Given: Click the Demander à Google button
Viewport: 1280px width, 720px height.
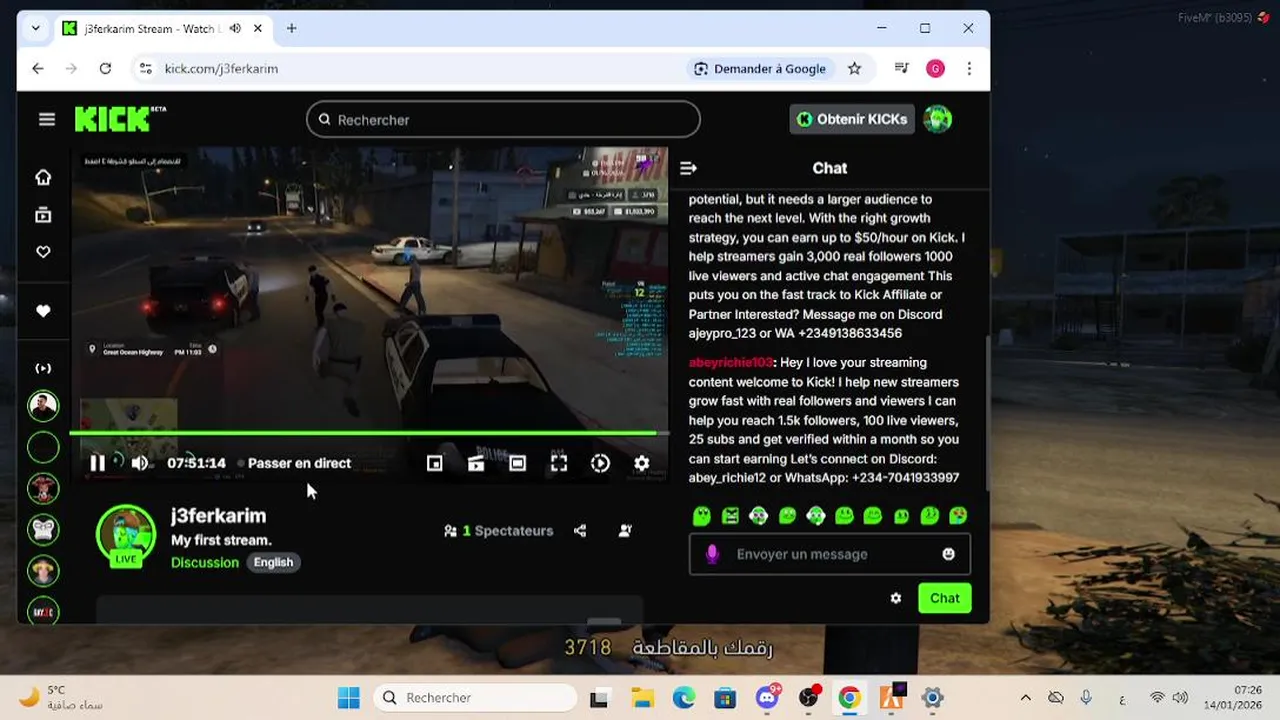Looking at the screenshot, I should (760, 68).
